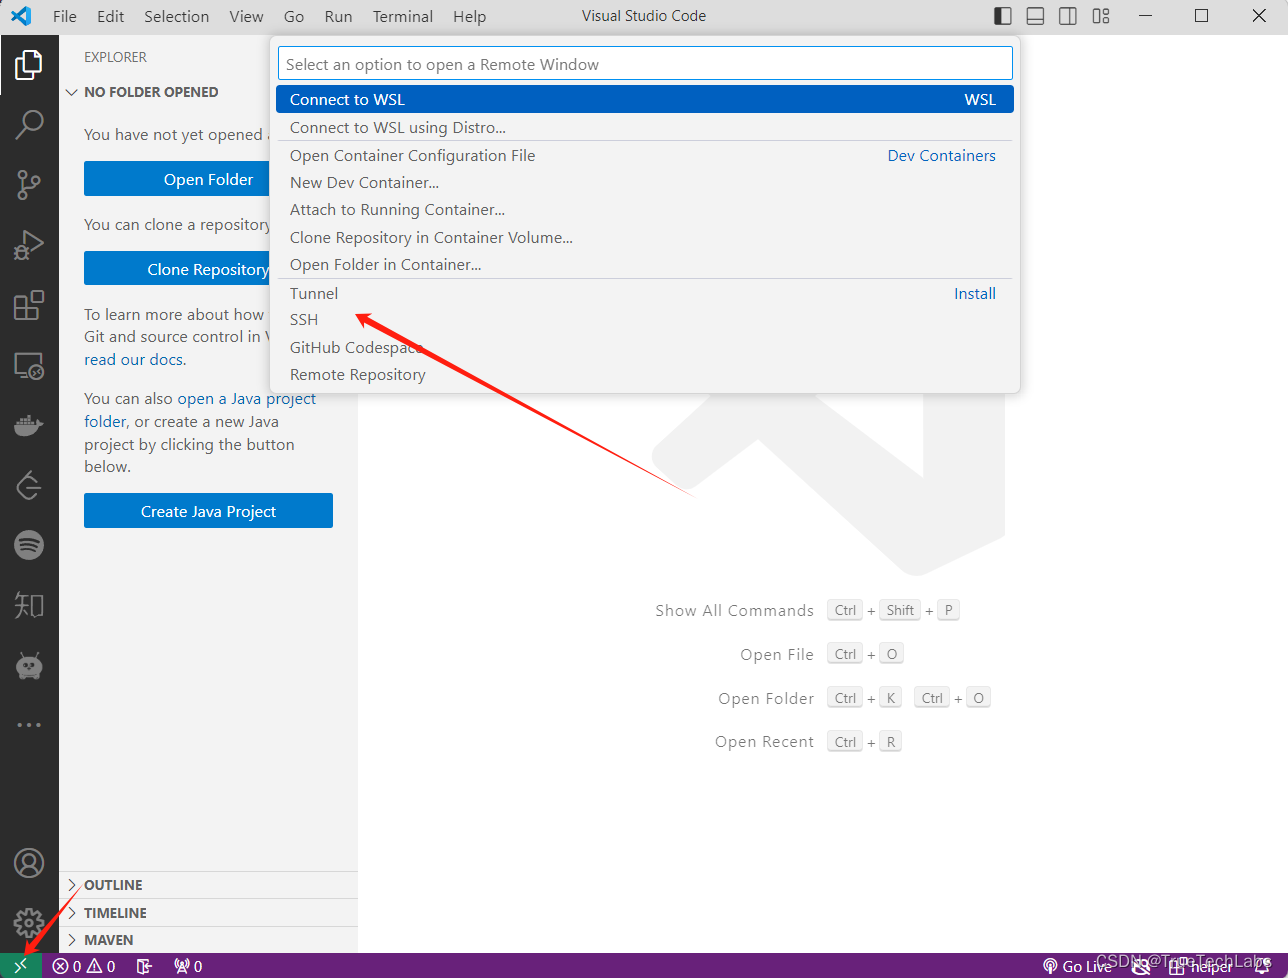Select Connect to WSL option
Screen dimensions: 1288x978
(x=645, y=99)
